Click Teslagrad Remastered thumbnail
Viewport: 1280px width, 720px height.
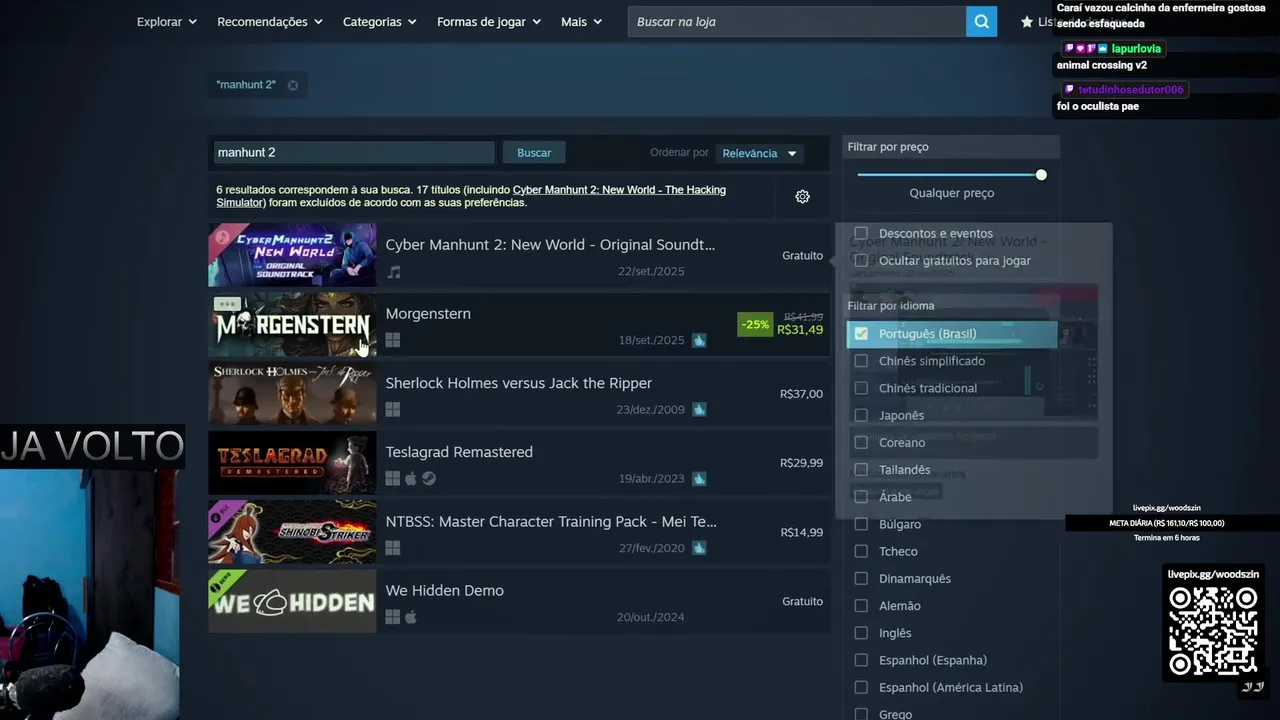pyautogui.click(x=292, y=463)
